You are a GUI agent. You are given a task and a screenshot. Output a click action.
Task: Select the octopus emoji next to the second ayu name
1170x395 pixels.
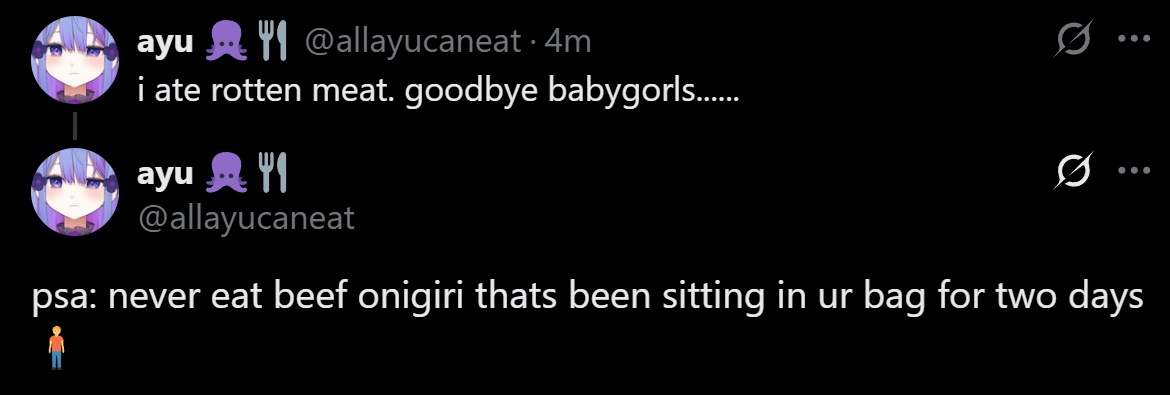(224, 172)
